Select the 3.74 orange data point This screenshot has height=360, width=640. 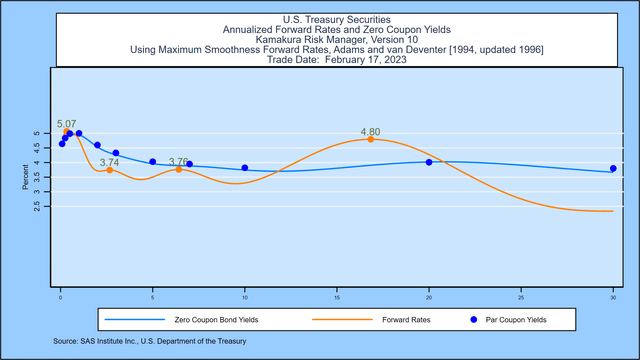click(x=109, y=170)
